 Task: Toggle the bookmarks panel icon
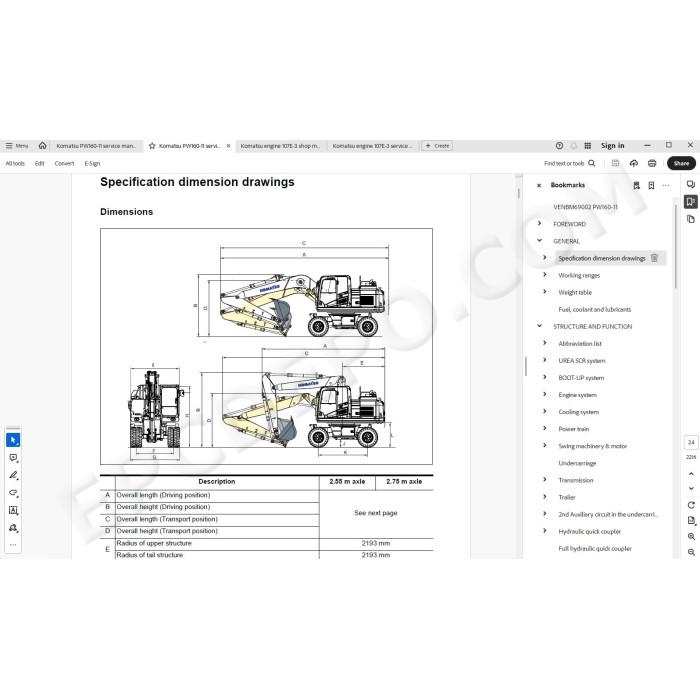(691, 202)
